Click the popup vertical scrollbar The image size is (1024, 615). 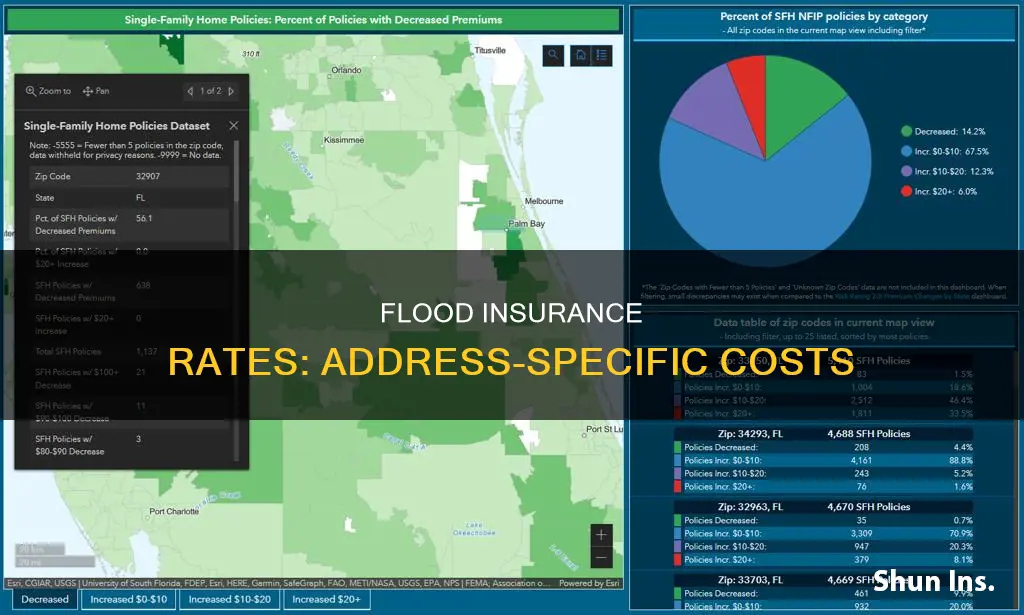pyautogui.click(x=236, y=171)
